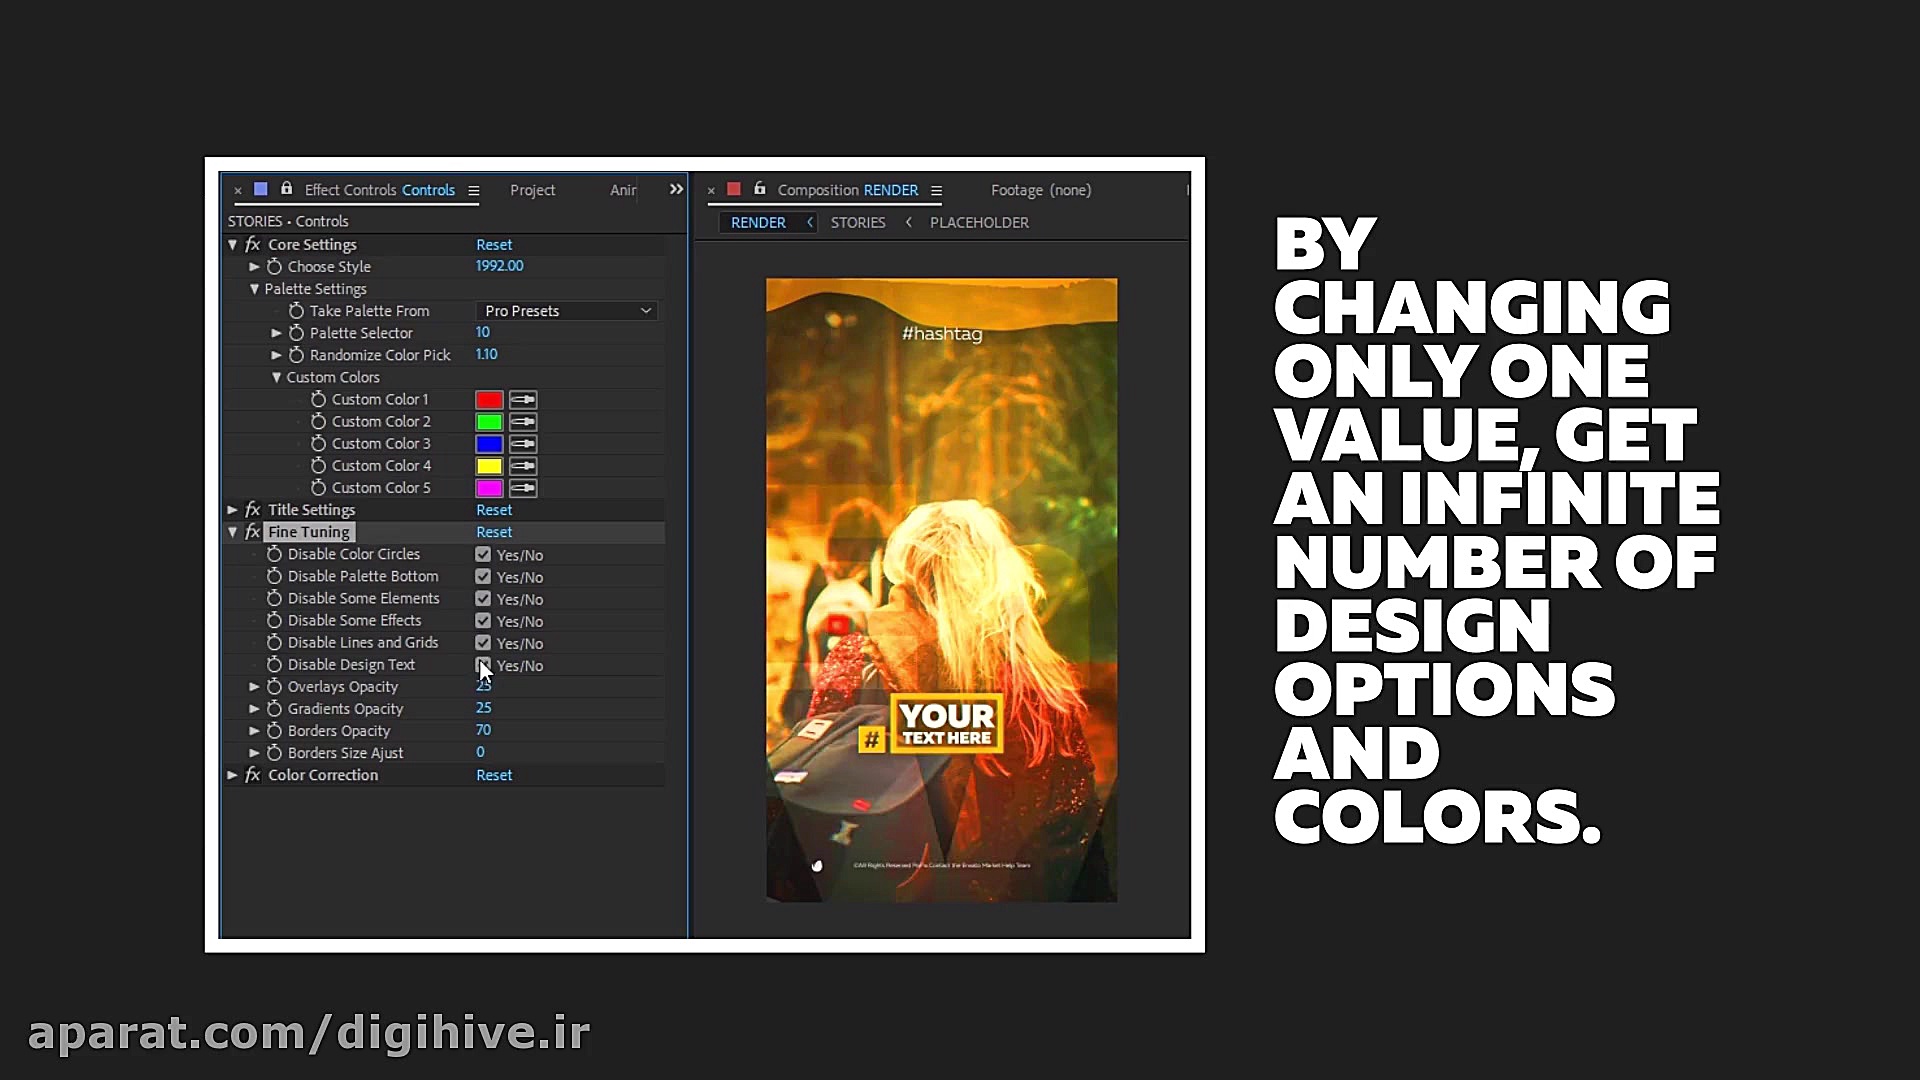Open the Effect Controls panel menu icon
The width and height of the screenshot is (1920, 1080).
474,191
